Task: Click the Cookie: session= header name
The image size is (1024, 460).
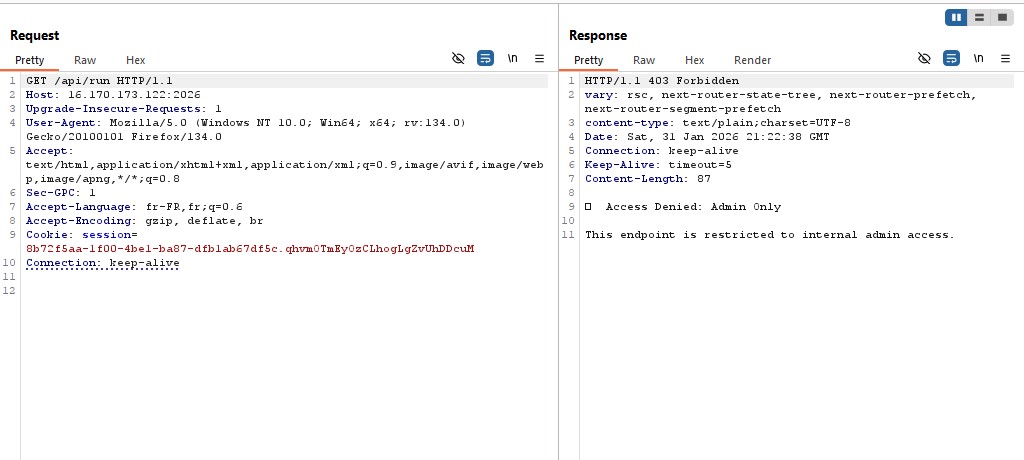Action: tap(82, 235)
